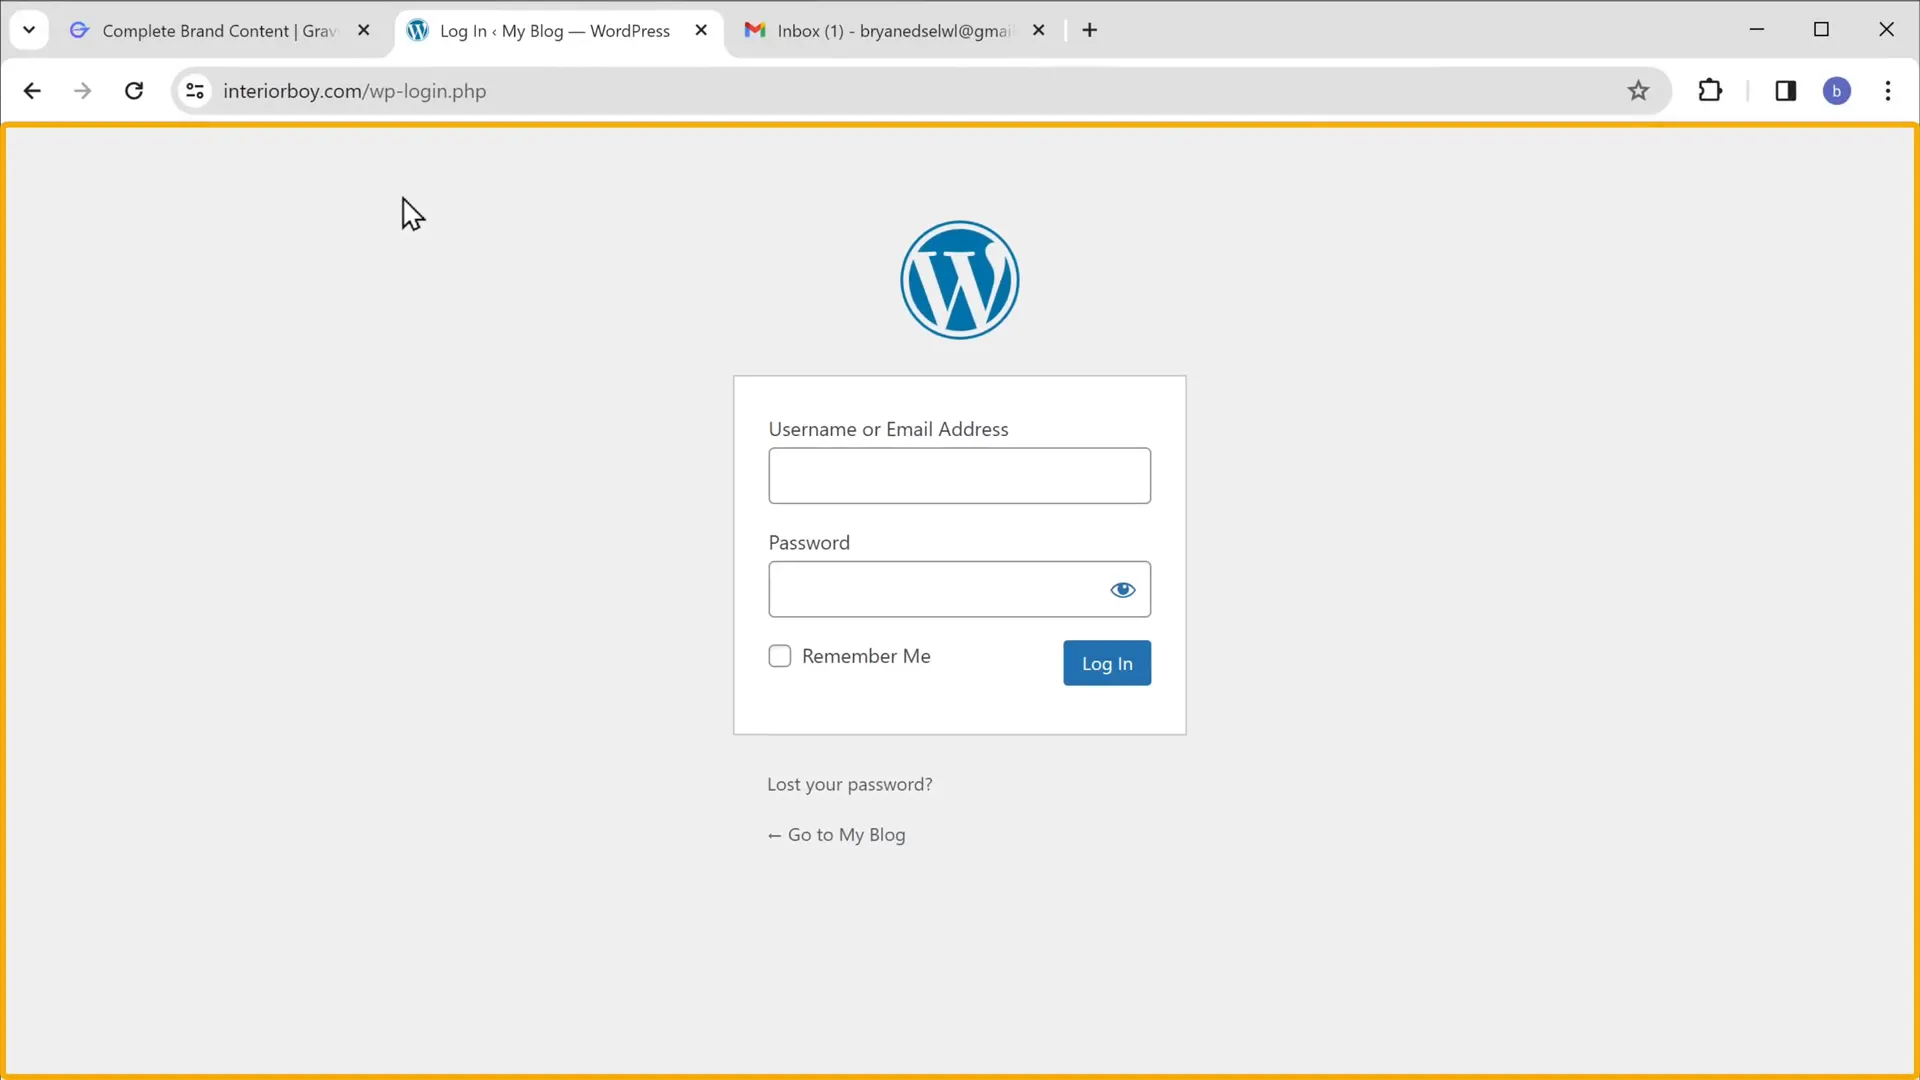The image size is (1920, 1080).
Task: Click the Gmail favicon on Inbox tab
Action: click(x=755, y=30)
